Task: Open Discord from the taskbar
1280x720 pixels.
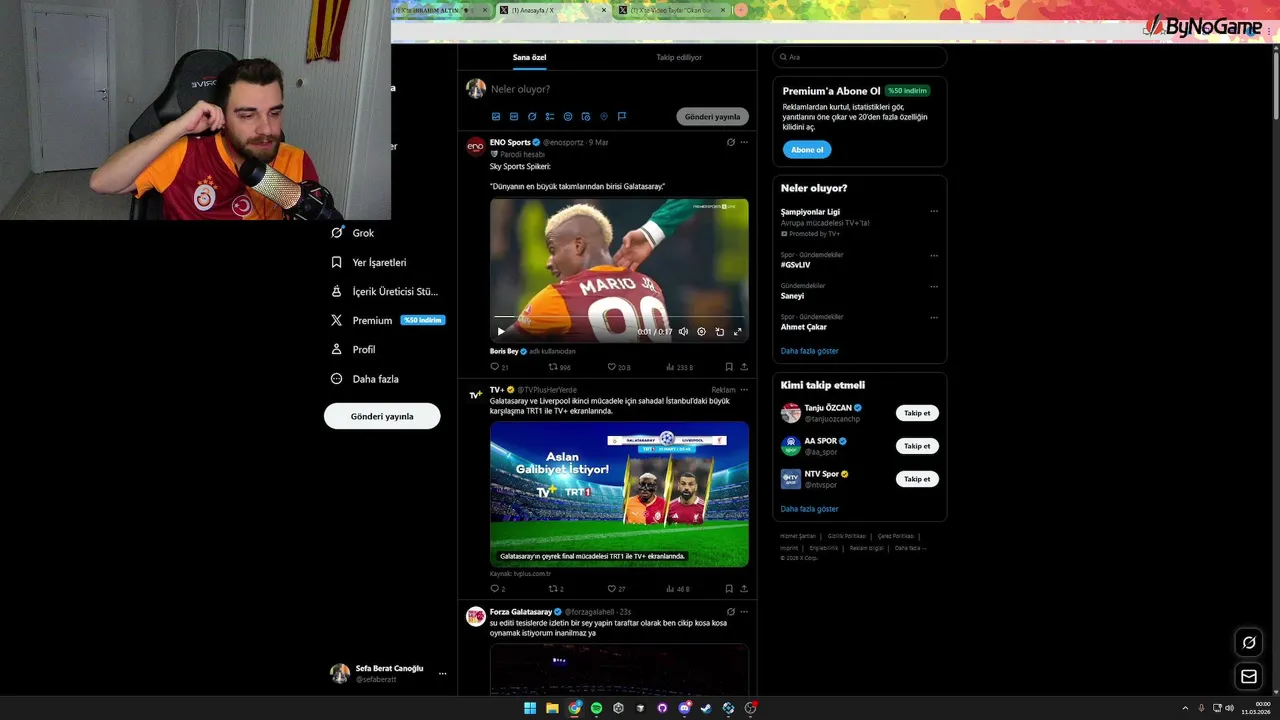Action: 685,708
